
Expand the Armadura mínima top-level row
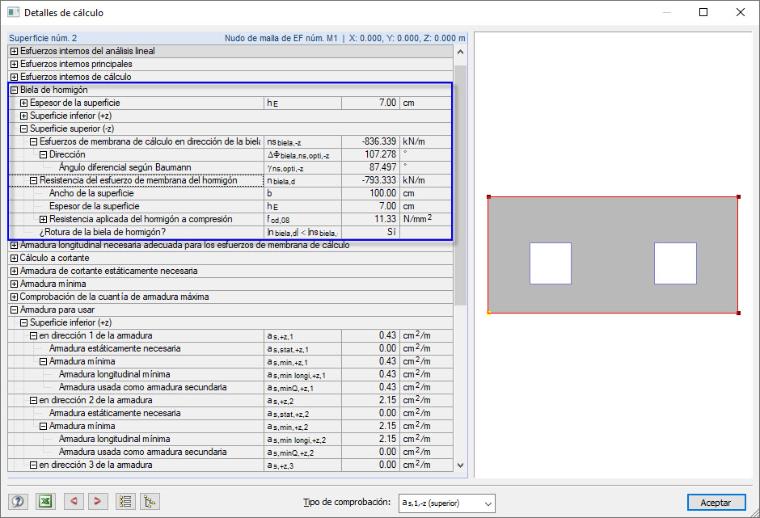(x=14, y=283)
